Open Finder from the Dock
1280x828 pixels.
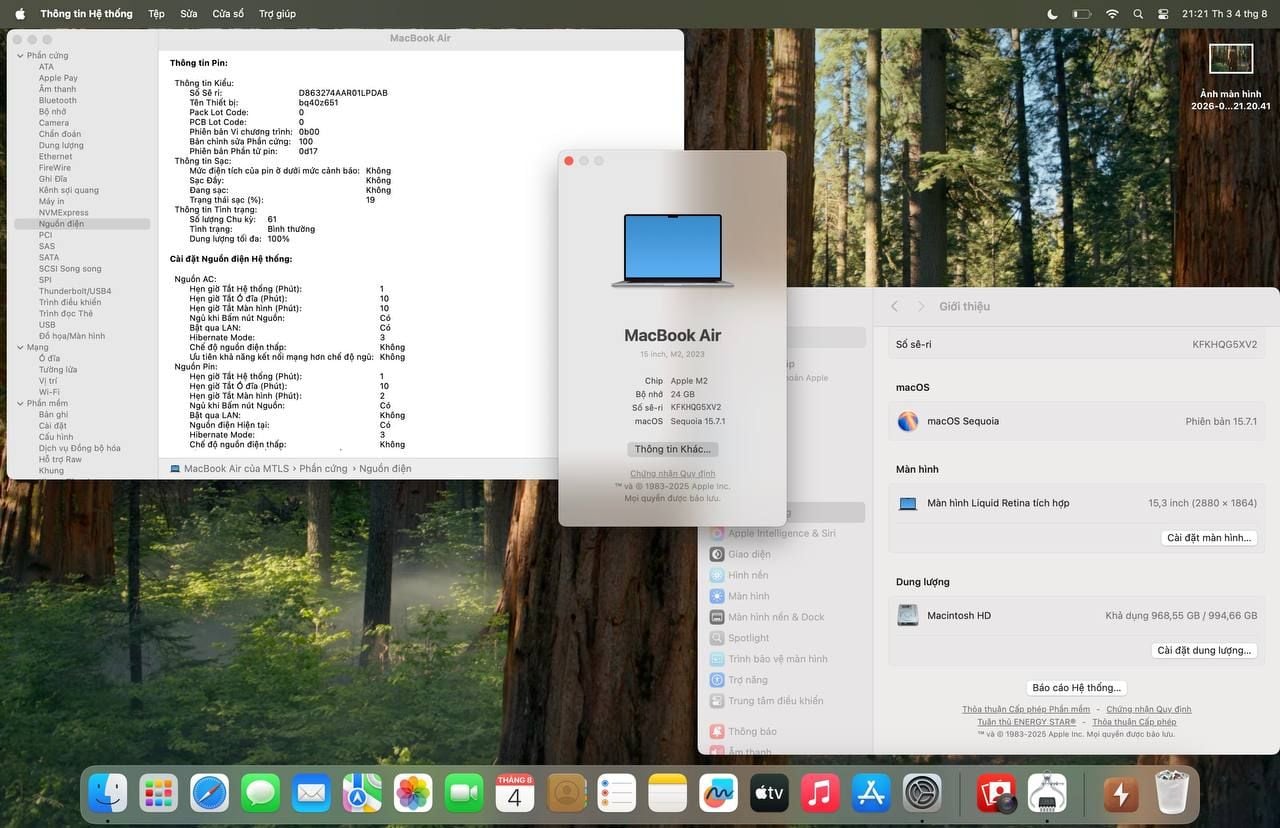tap(108, 794)
